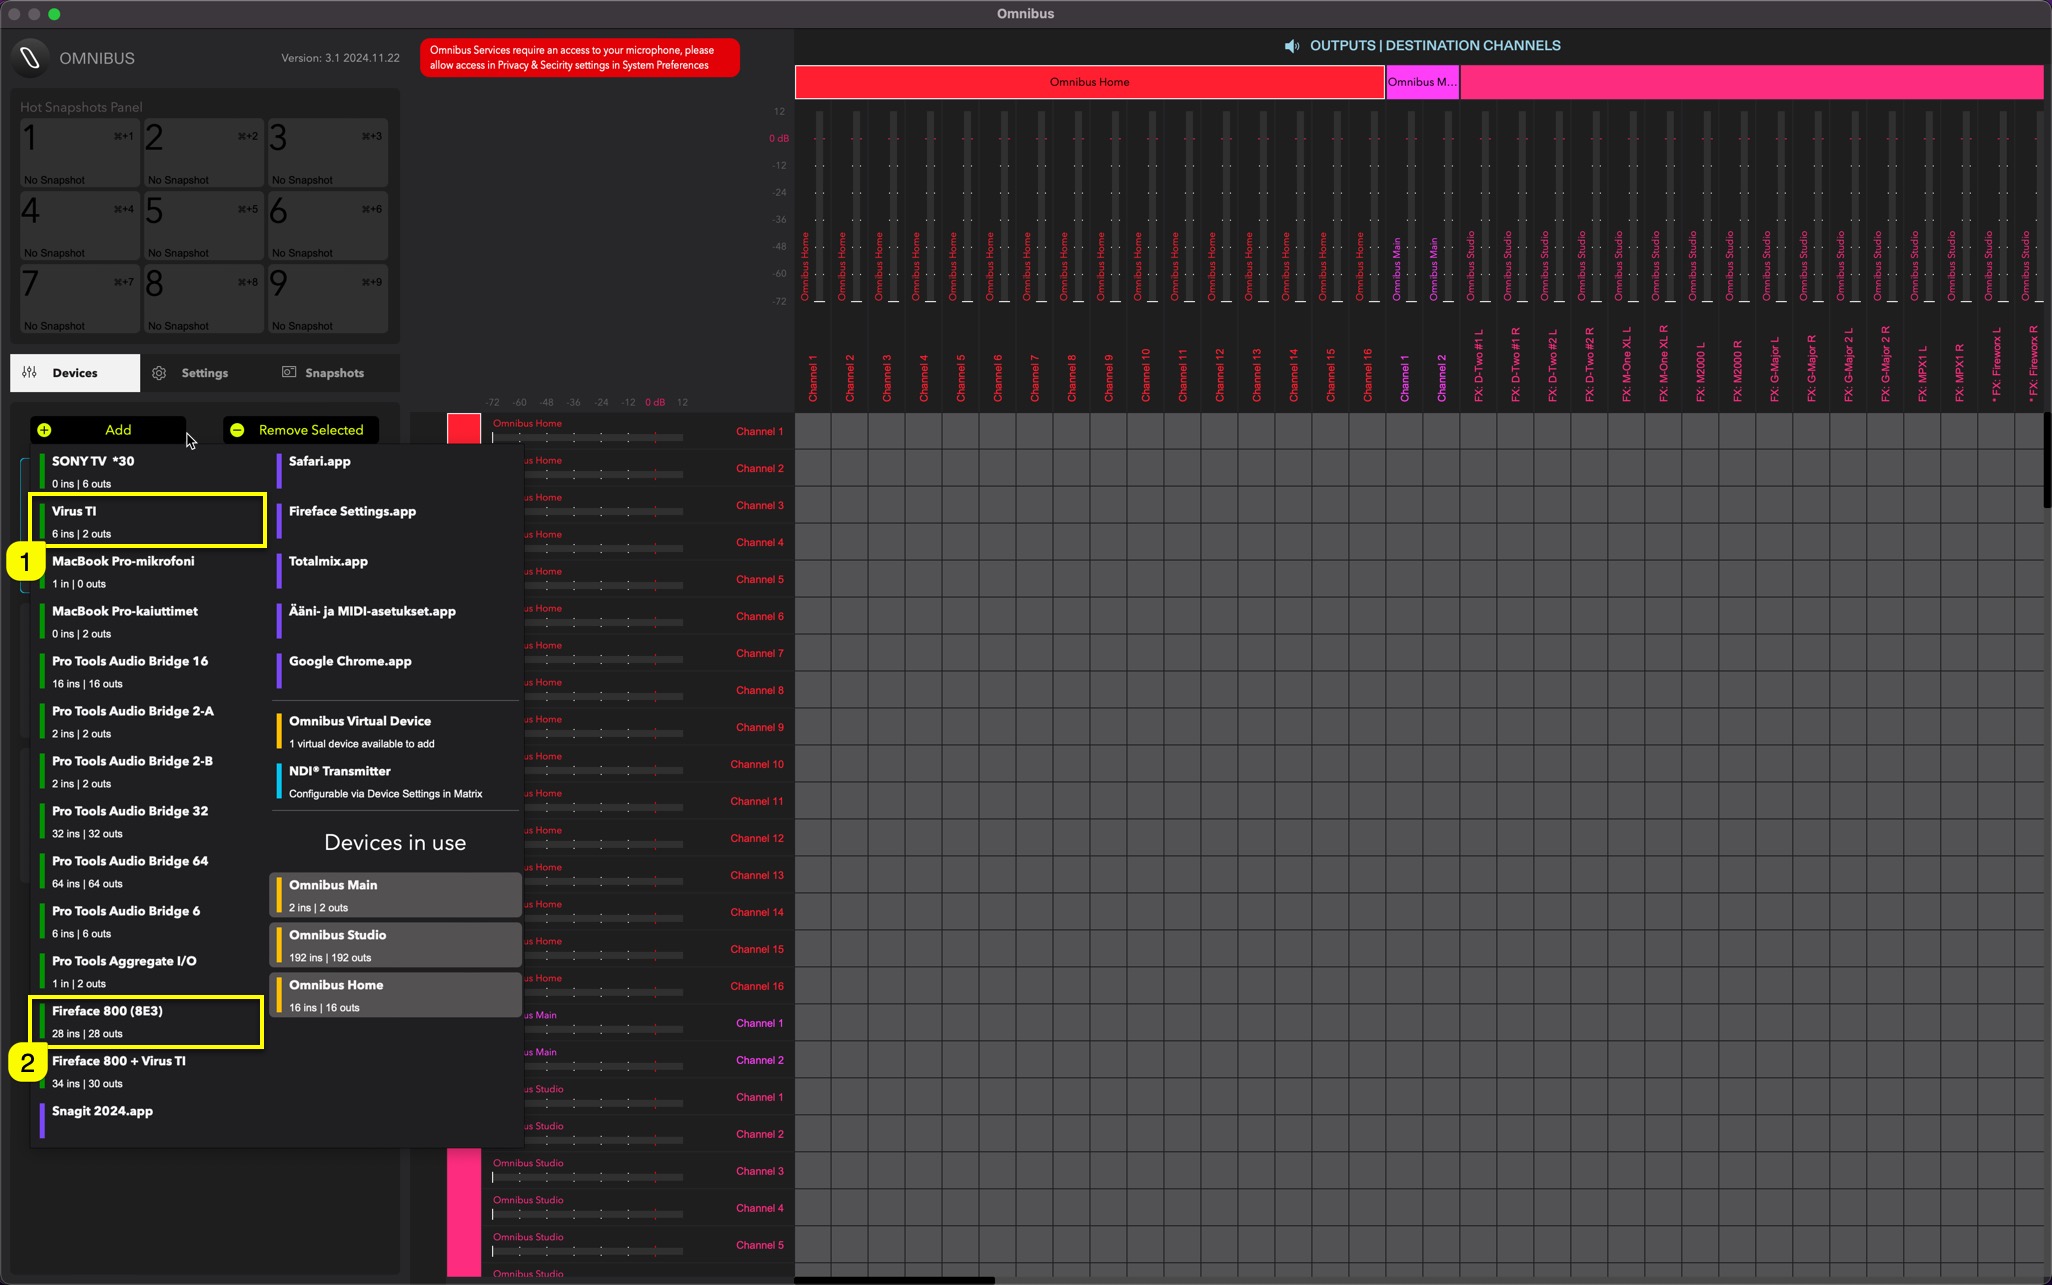Click the Settings gear icon
This screenshot has height=1285, width=2052.
[x=159, y=373]
